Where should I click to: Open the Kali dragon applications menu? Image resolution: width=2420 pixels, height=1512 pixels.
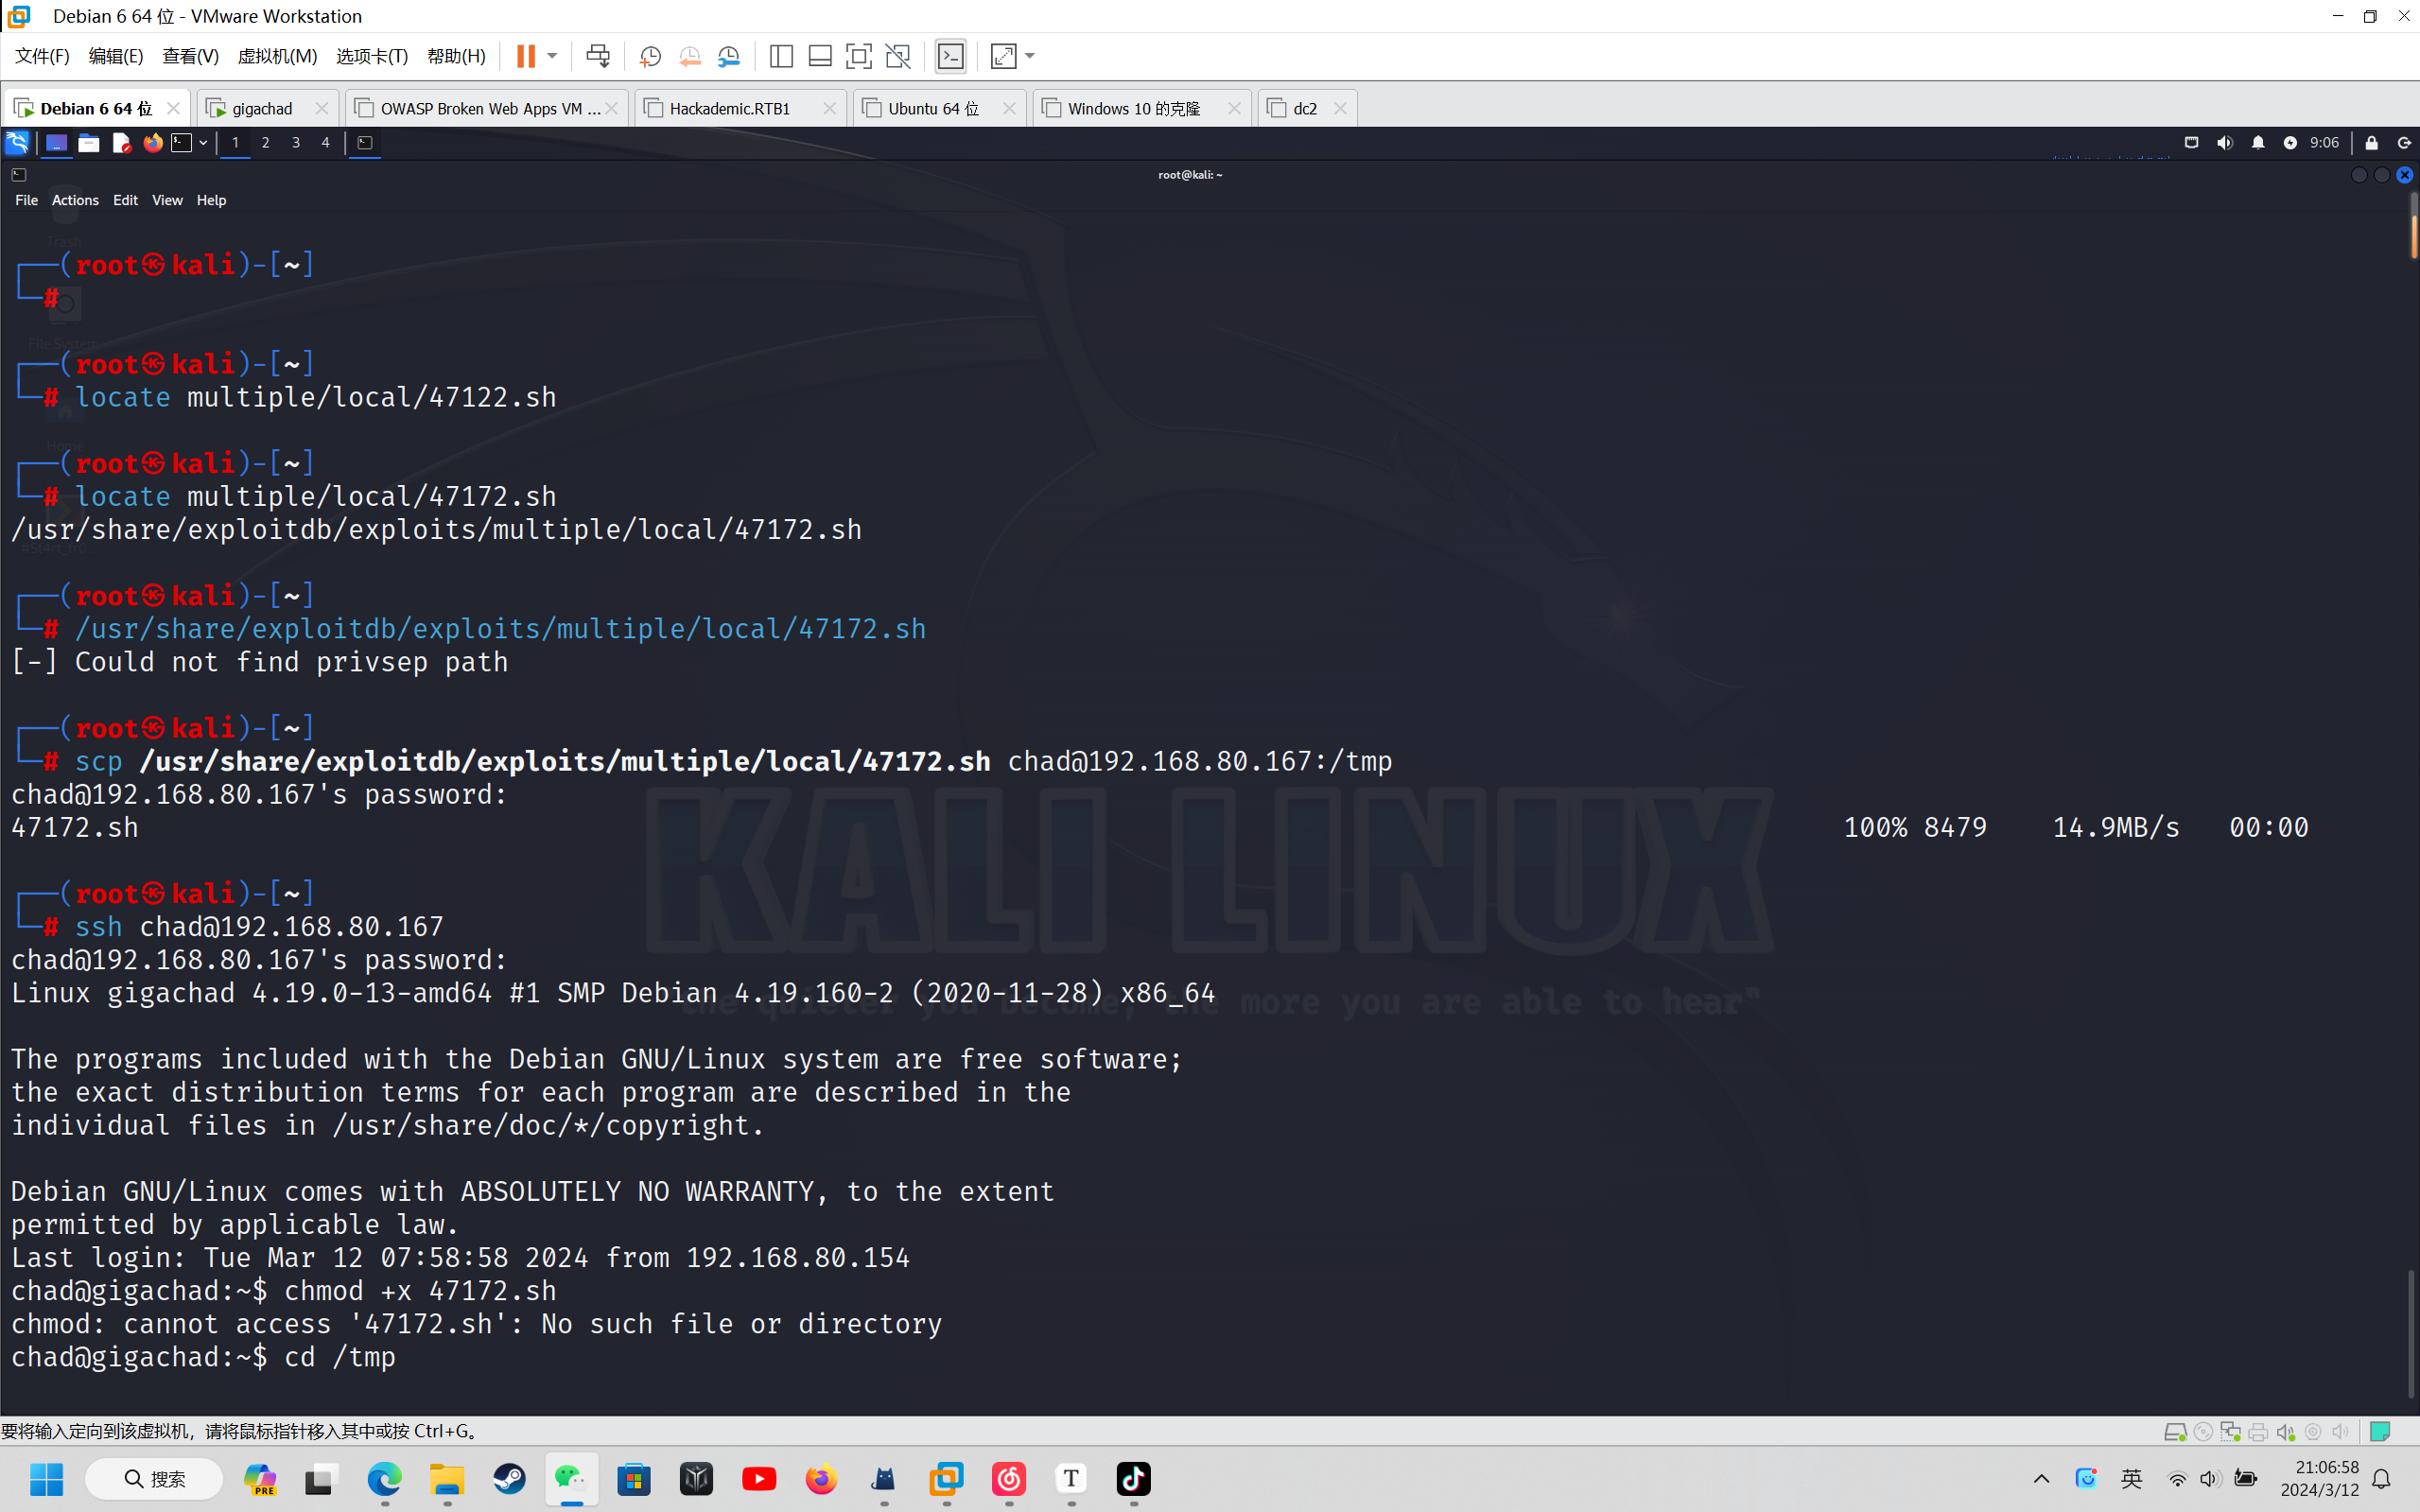click(17, 143)
